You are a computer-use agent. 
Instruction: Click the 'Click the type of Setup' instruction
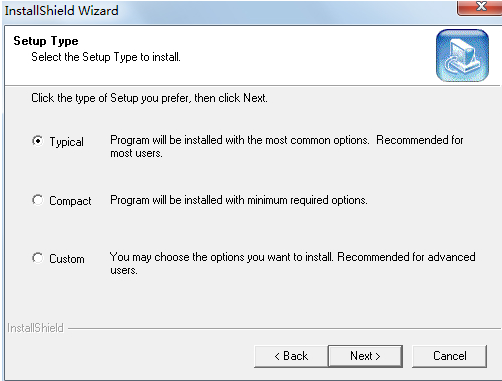tap(149, 98)
